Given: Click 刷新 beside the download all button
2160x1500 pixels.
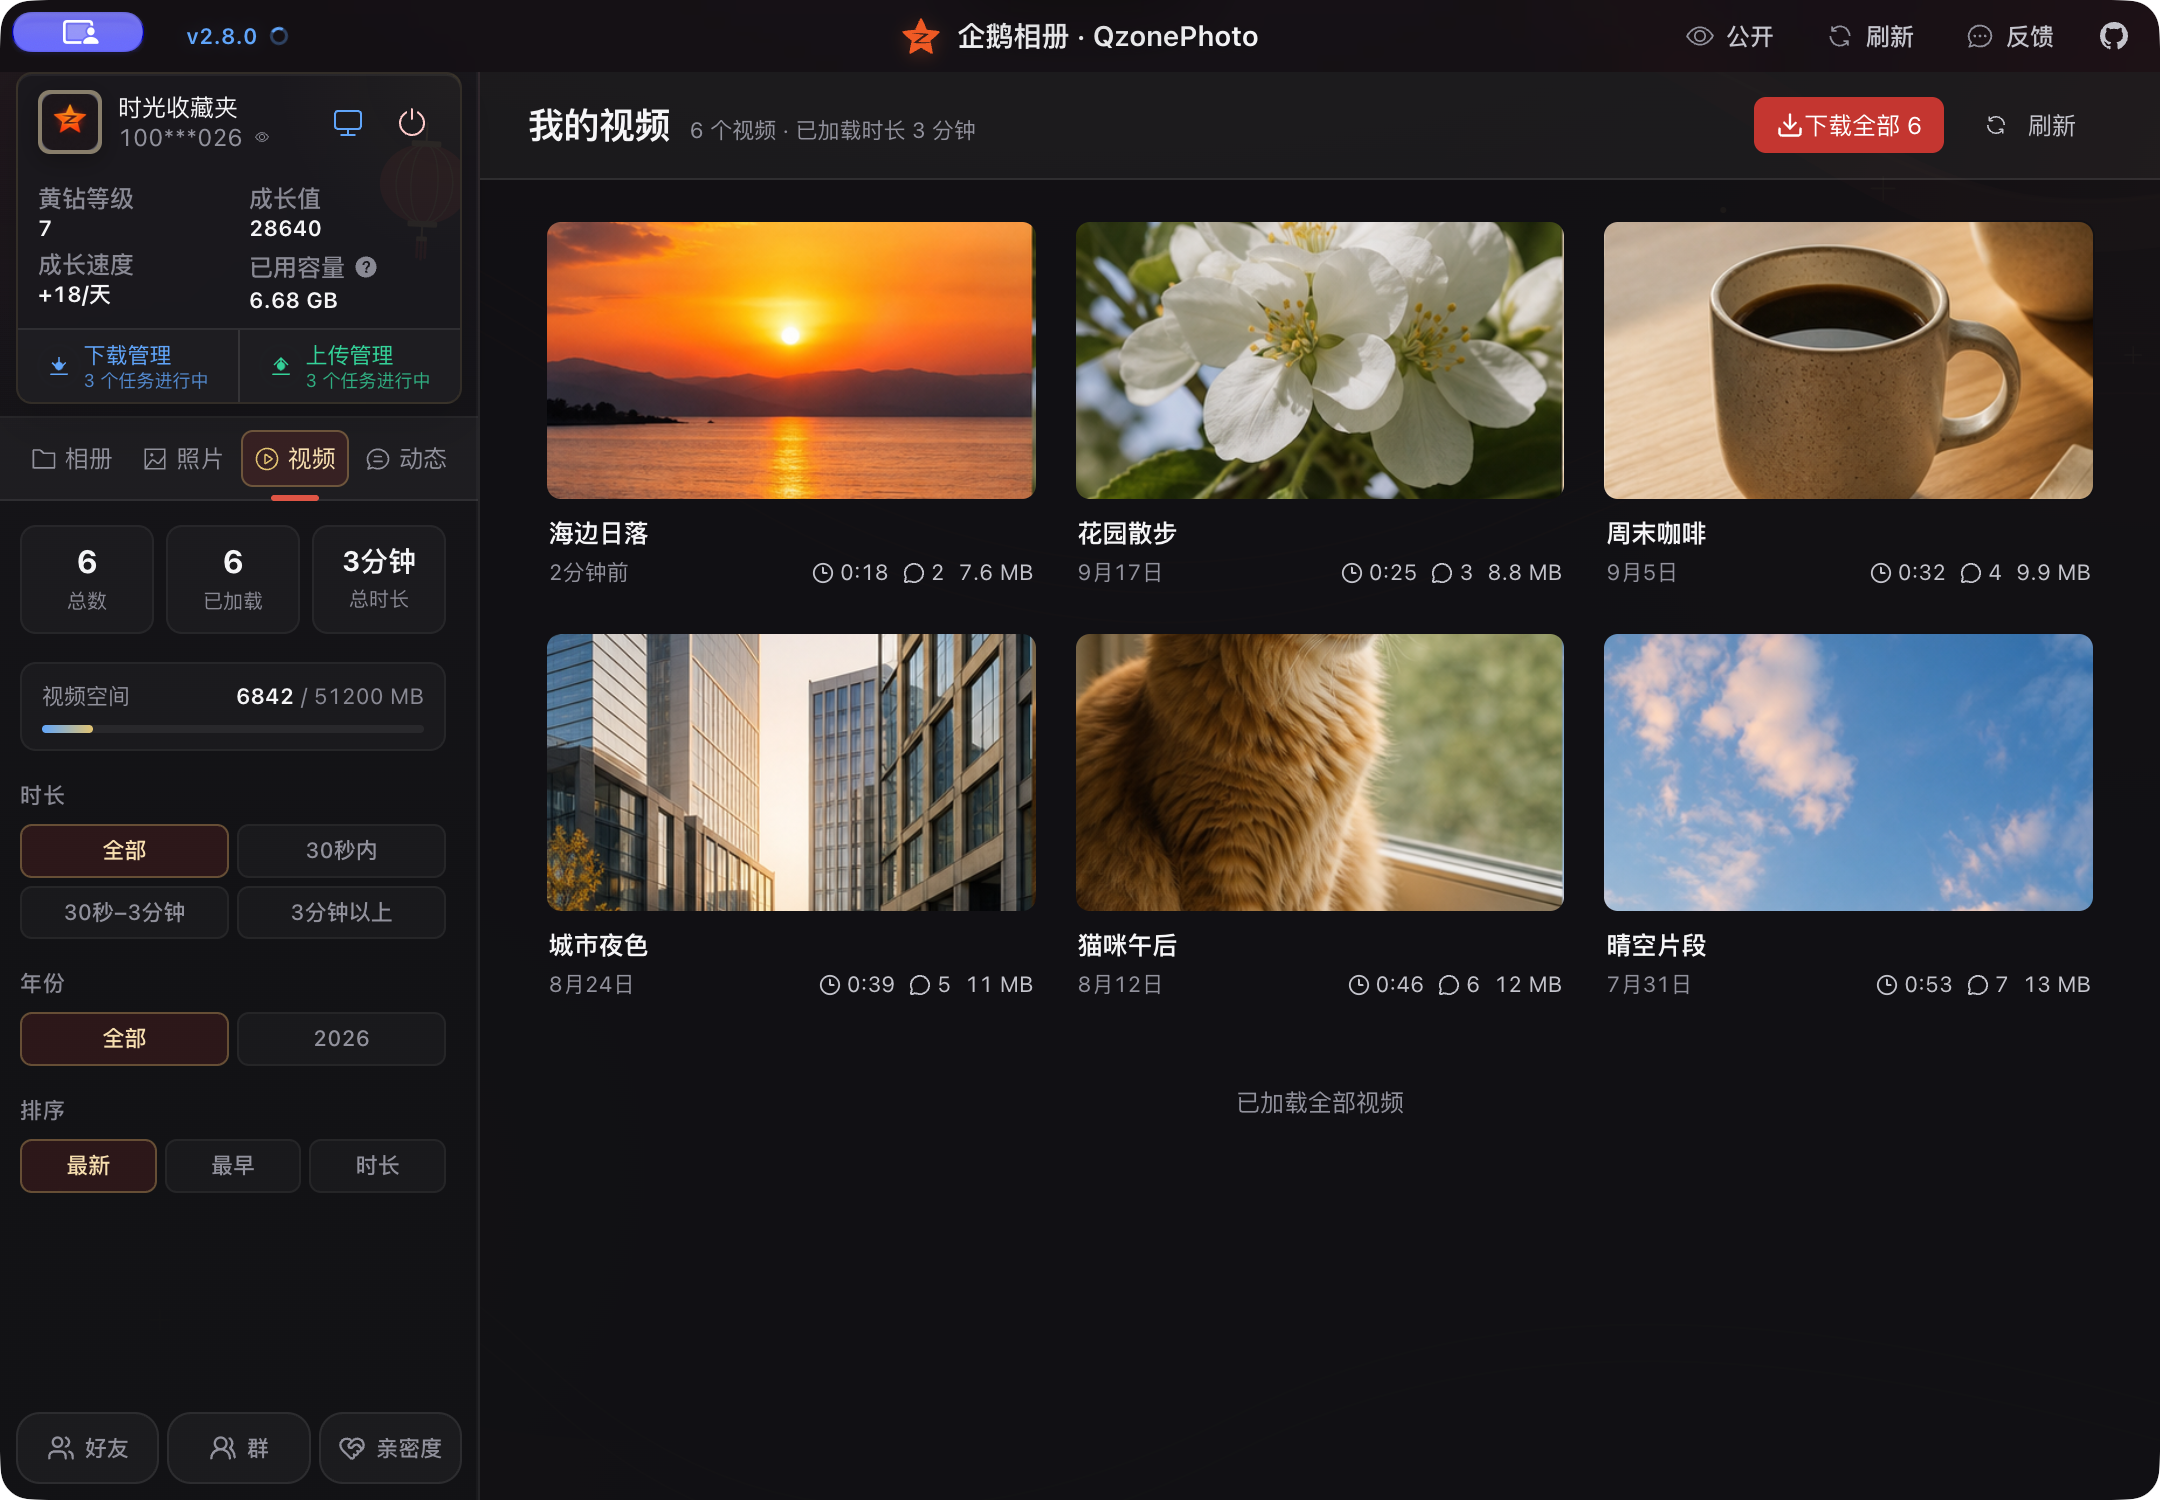Looking at the screenshot, I should point(2030,125).
